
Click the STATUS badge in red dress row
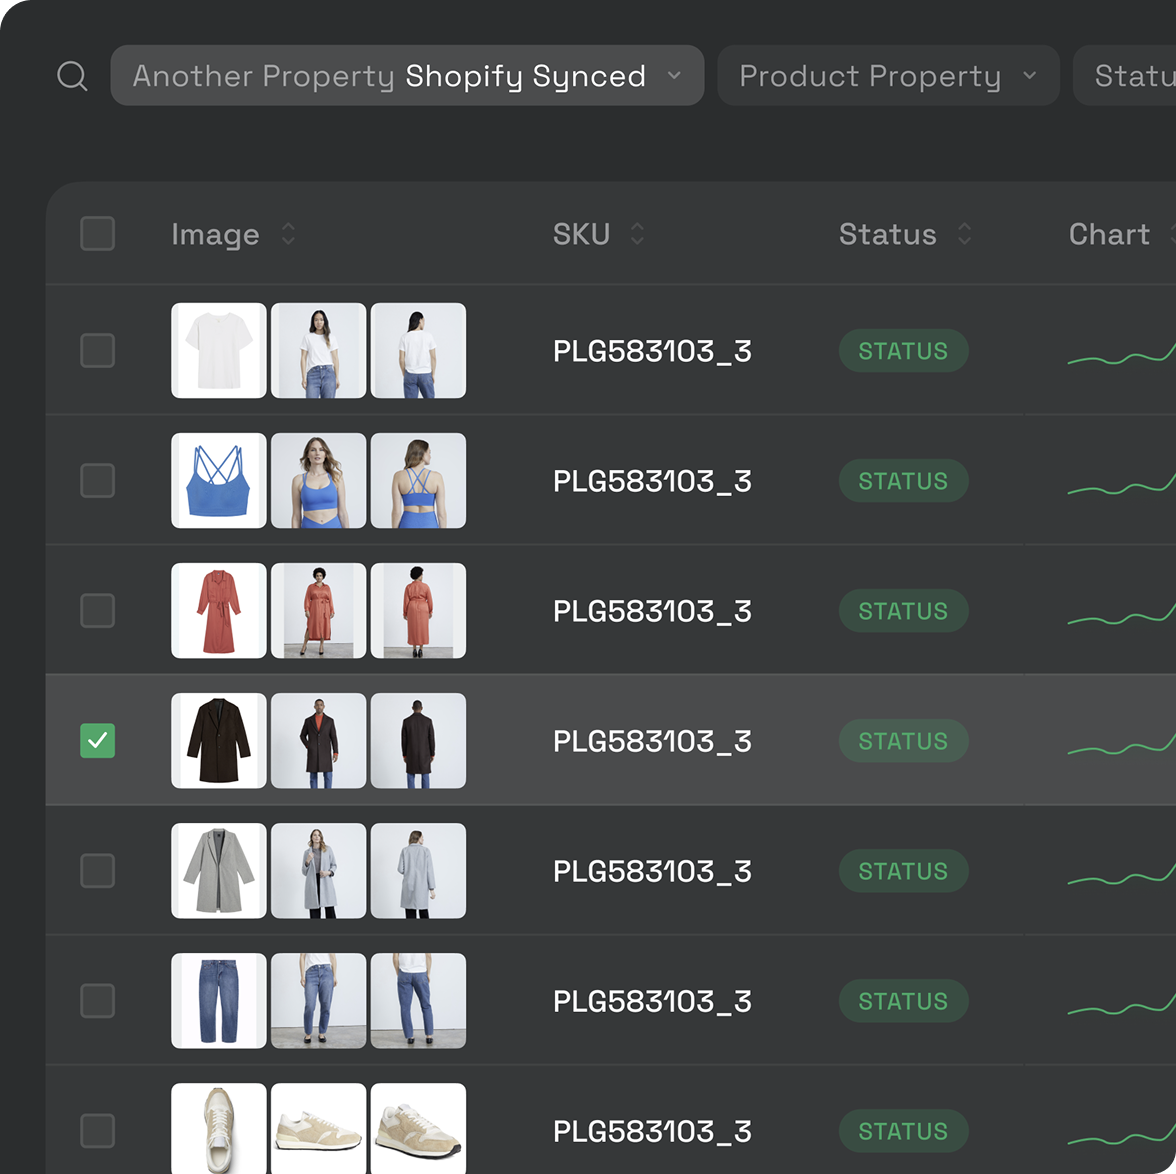(x=904, y=611)
